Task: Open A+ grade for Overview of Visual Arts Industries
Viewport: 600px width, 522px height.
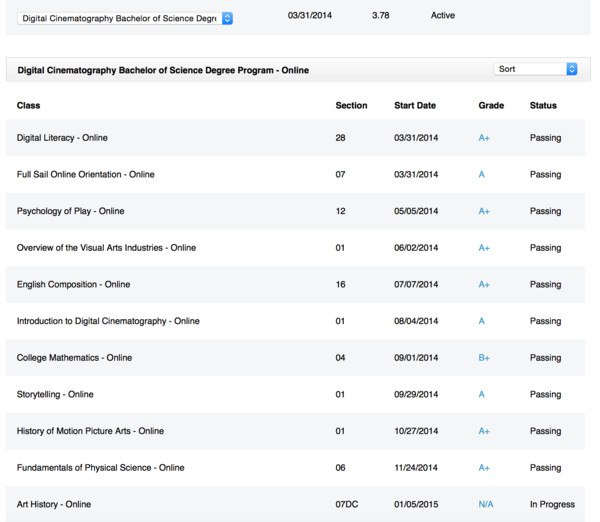Action: [484, 248]
